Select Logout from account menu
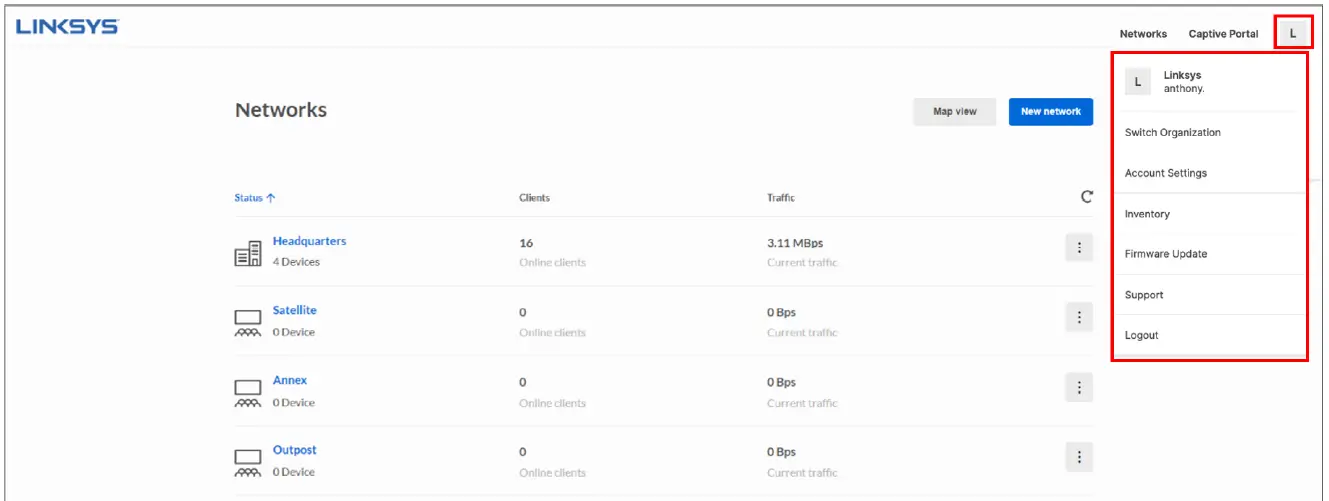1329x501 pixels. pos(1141,335)
